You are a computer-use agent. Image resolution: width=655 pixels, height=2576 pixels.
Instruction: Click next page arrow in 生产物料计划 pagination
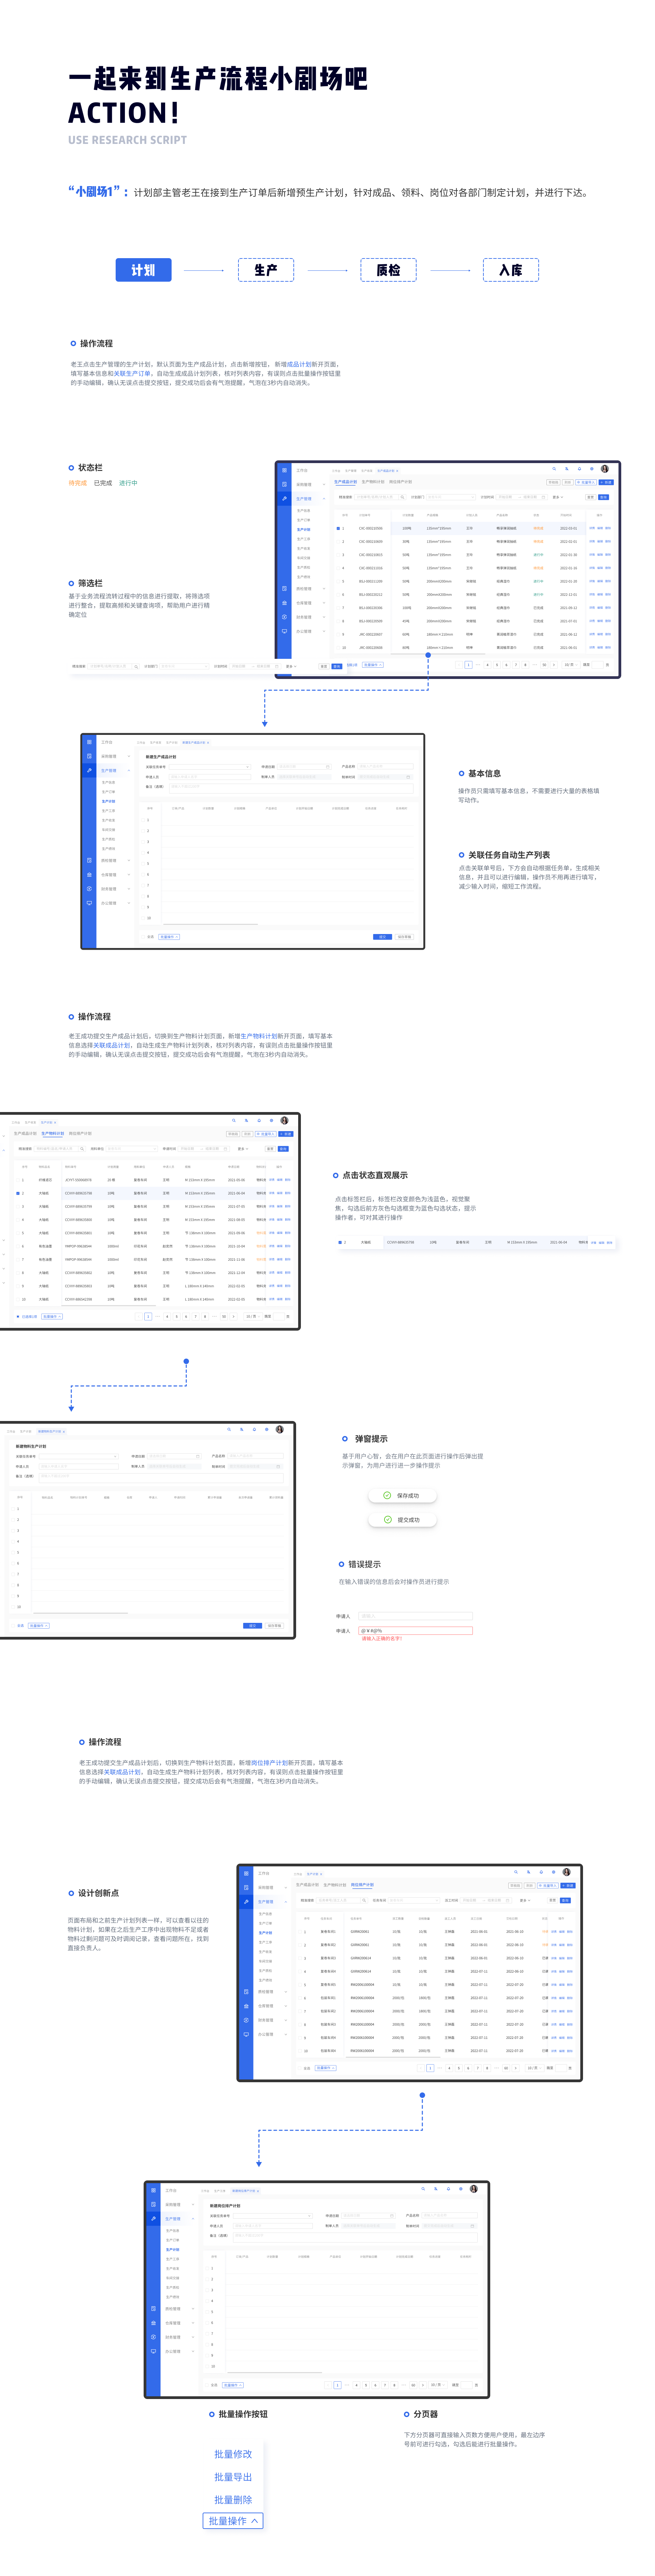tap(234, 1317)
